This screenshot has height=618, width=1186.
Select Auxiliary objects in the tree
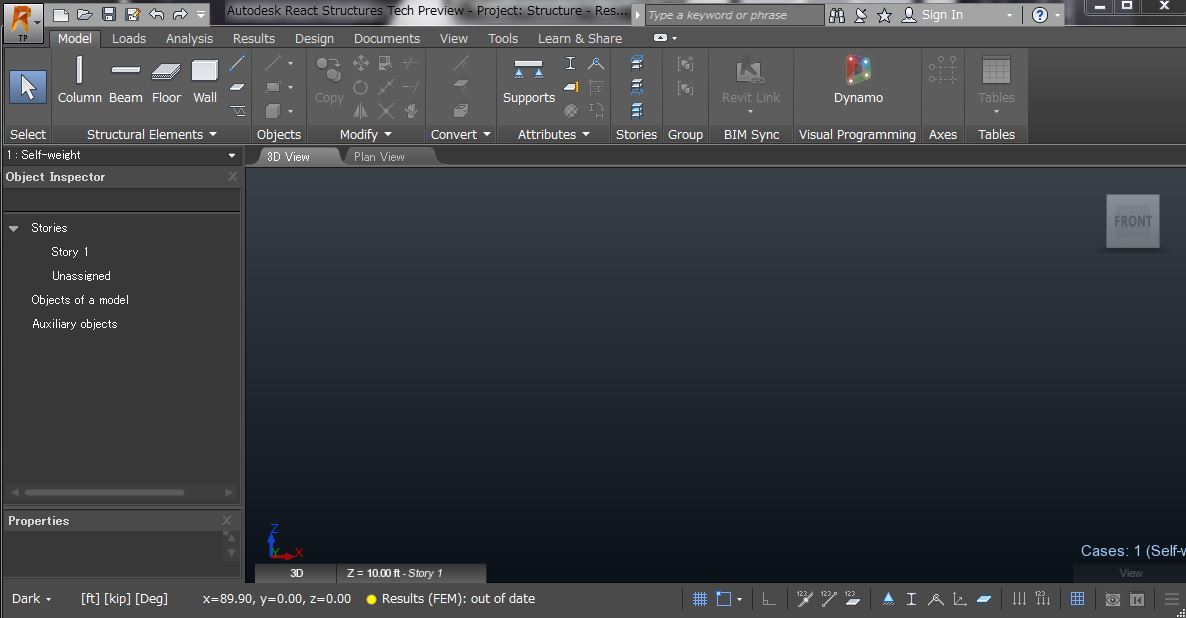75,324
